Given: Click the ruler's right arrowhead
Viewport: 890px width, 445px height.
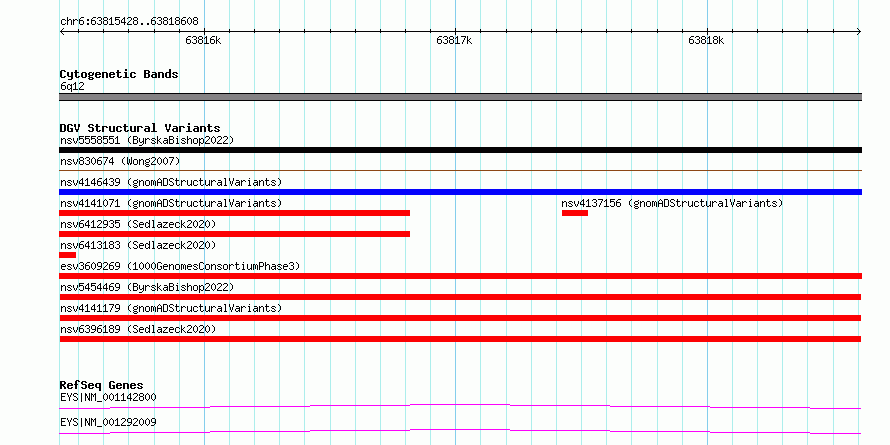Looking at the screenshot, I should 859,32.
